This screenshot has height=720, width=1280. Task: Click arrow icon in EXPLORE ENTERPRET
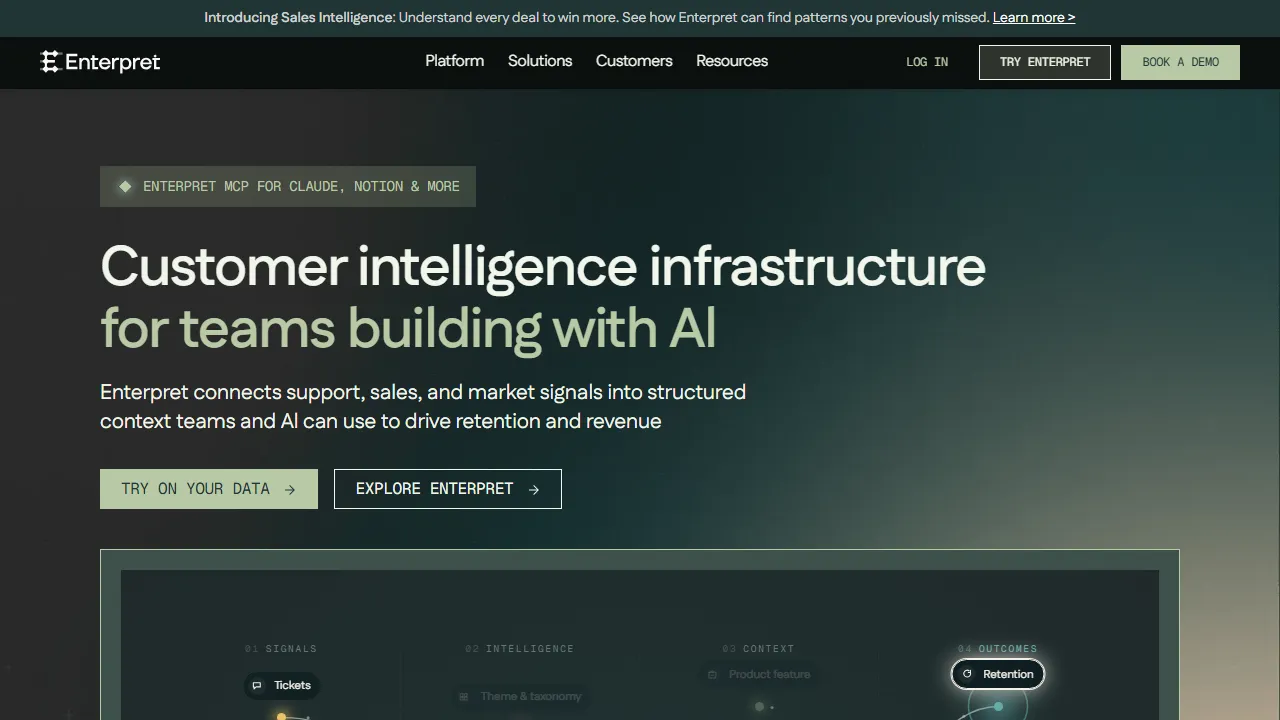coord(533,489)
